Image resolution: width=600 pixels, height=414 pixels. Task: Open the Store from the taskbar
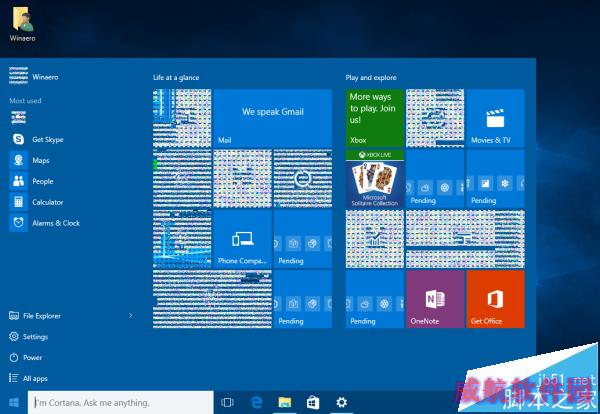313,403
